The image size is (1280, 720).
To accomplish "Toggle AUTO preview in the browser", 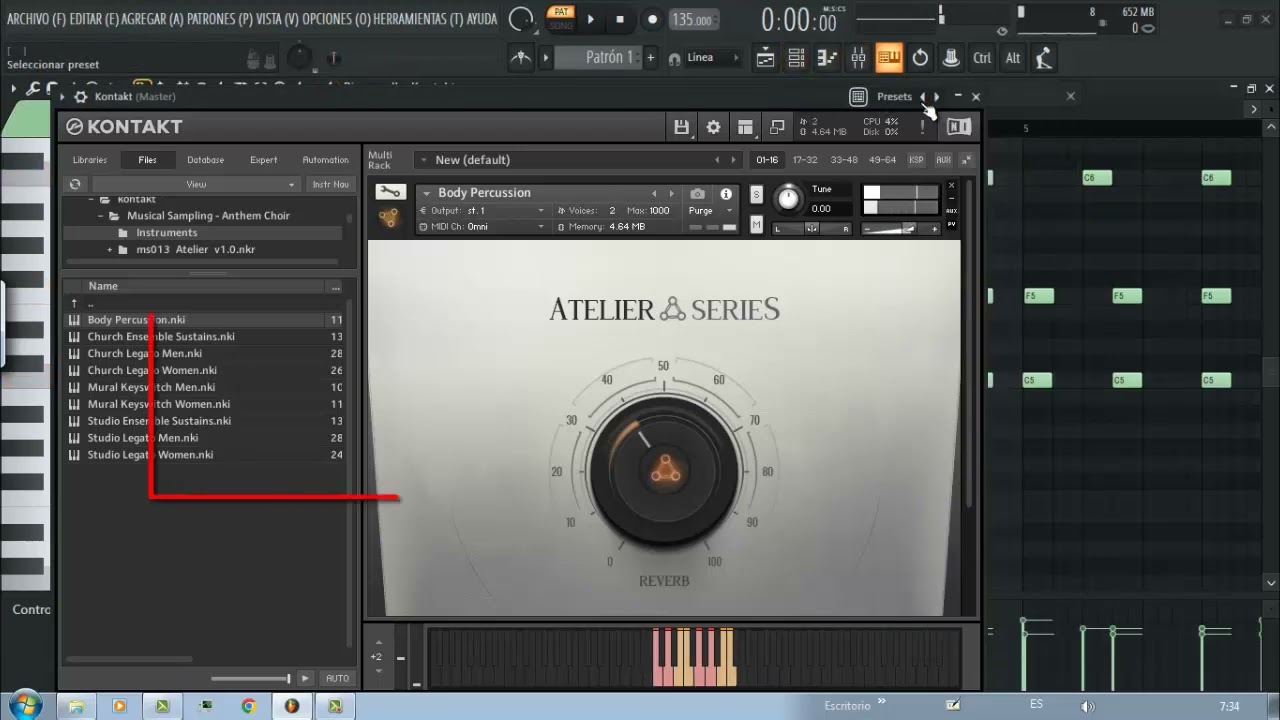I will tap(338, 678).
